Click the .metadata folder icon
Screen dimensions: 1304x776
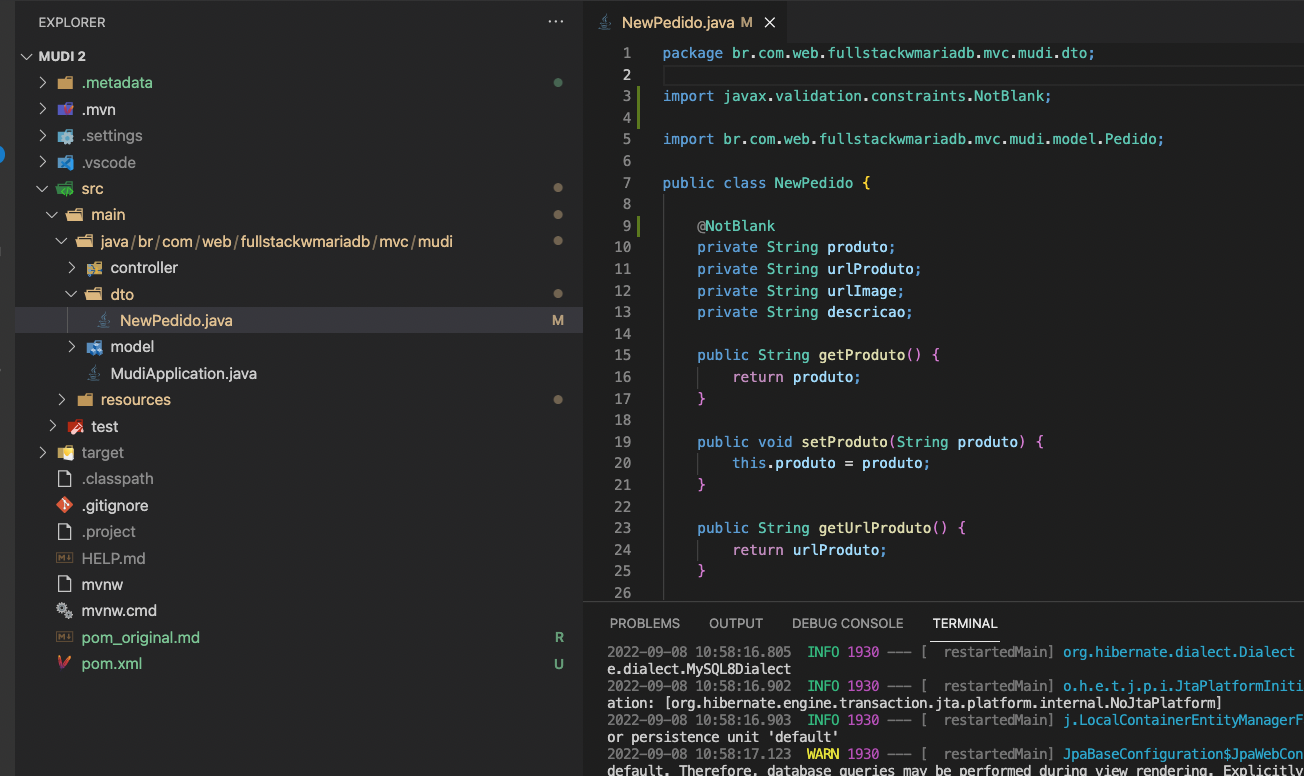pos(66,83)
